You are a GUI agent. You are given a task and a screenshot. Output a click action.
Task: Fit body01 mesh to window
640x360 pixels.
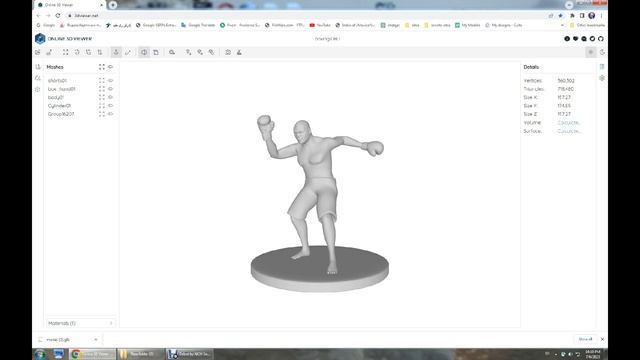(x=102, y=97)
